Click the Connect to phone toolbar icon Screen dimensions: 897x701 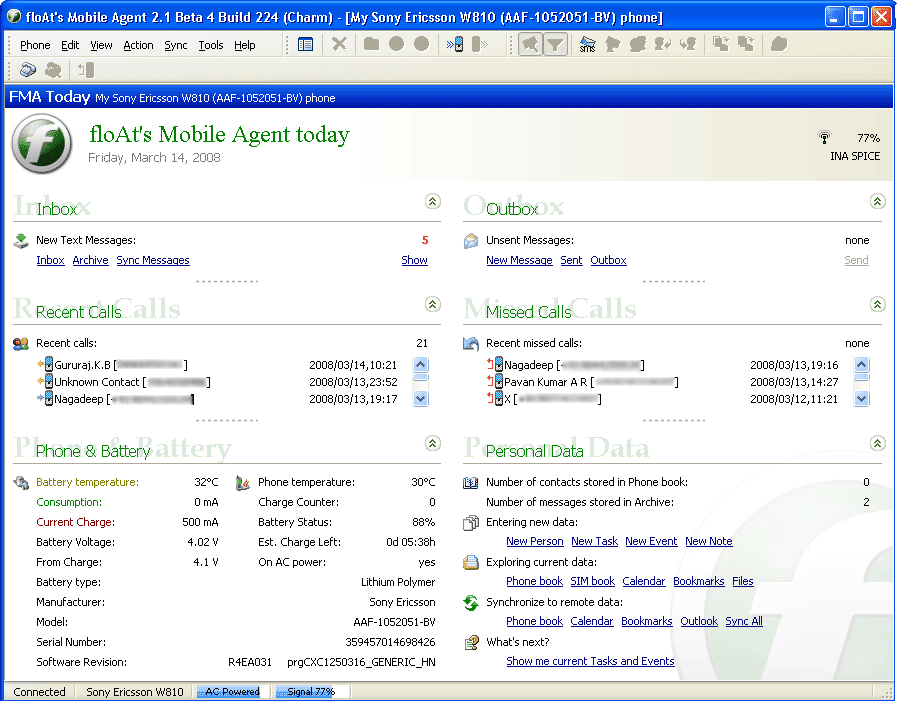tap(455, 44)
